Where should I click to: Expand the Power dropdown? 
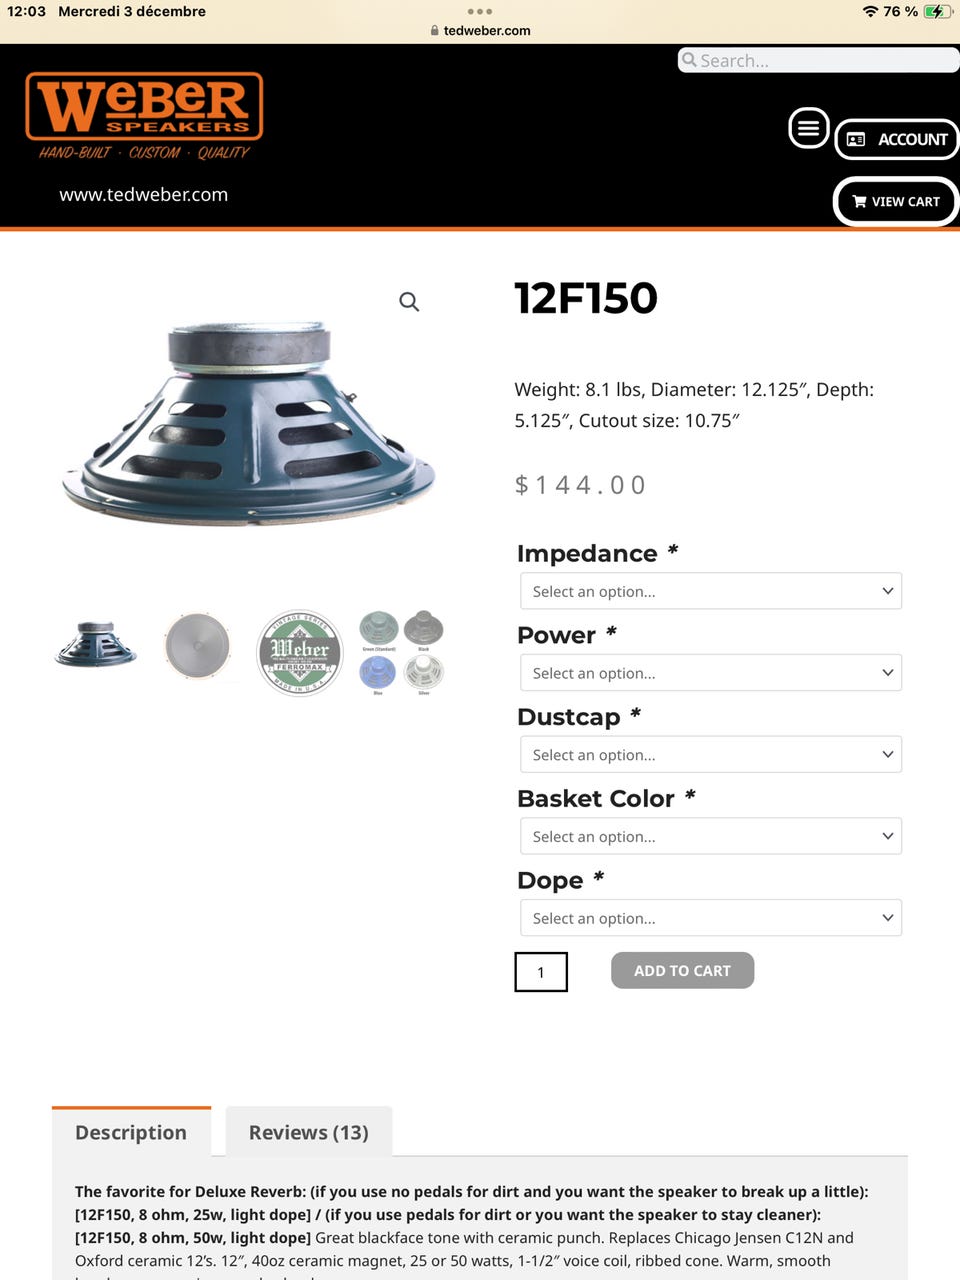711,673
